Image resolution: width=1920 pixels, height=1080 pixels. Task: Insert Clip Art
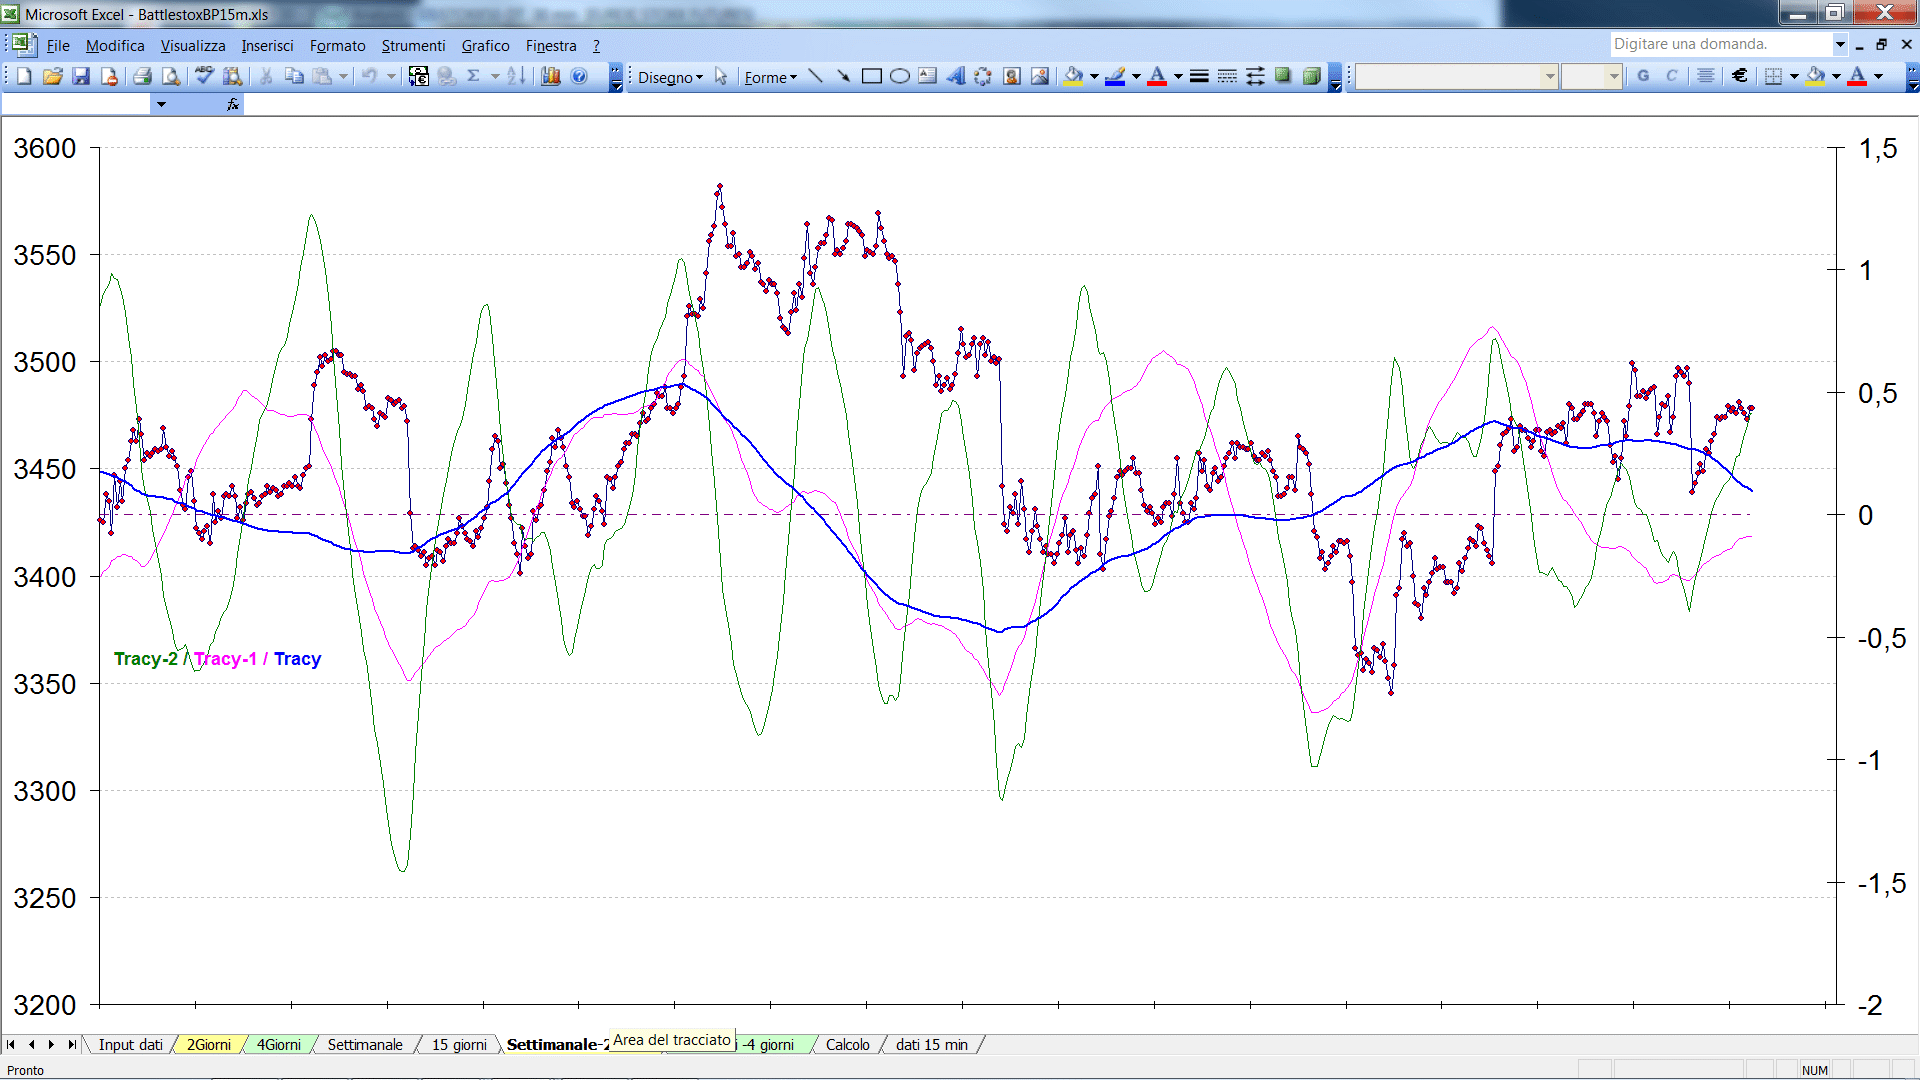pos(1012,76)
